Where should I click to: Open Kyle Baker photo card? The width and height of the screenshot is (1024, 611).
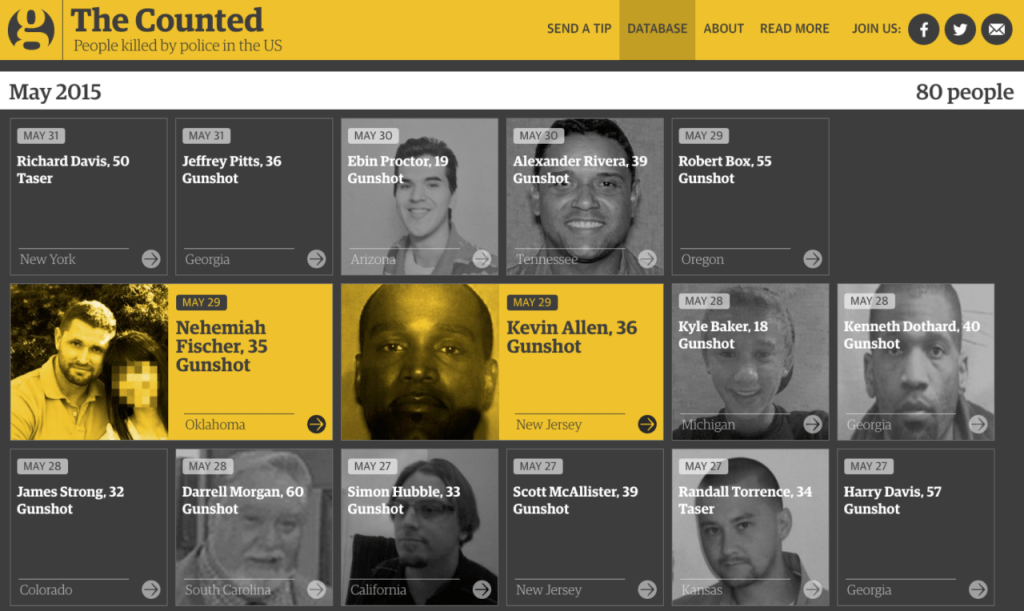click(x=750, y=362)
